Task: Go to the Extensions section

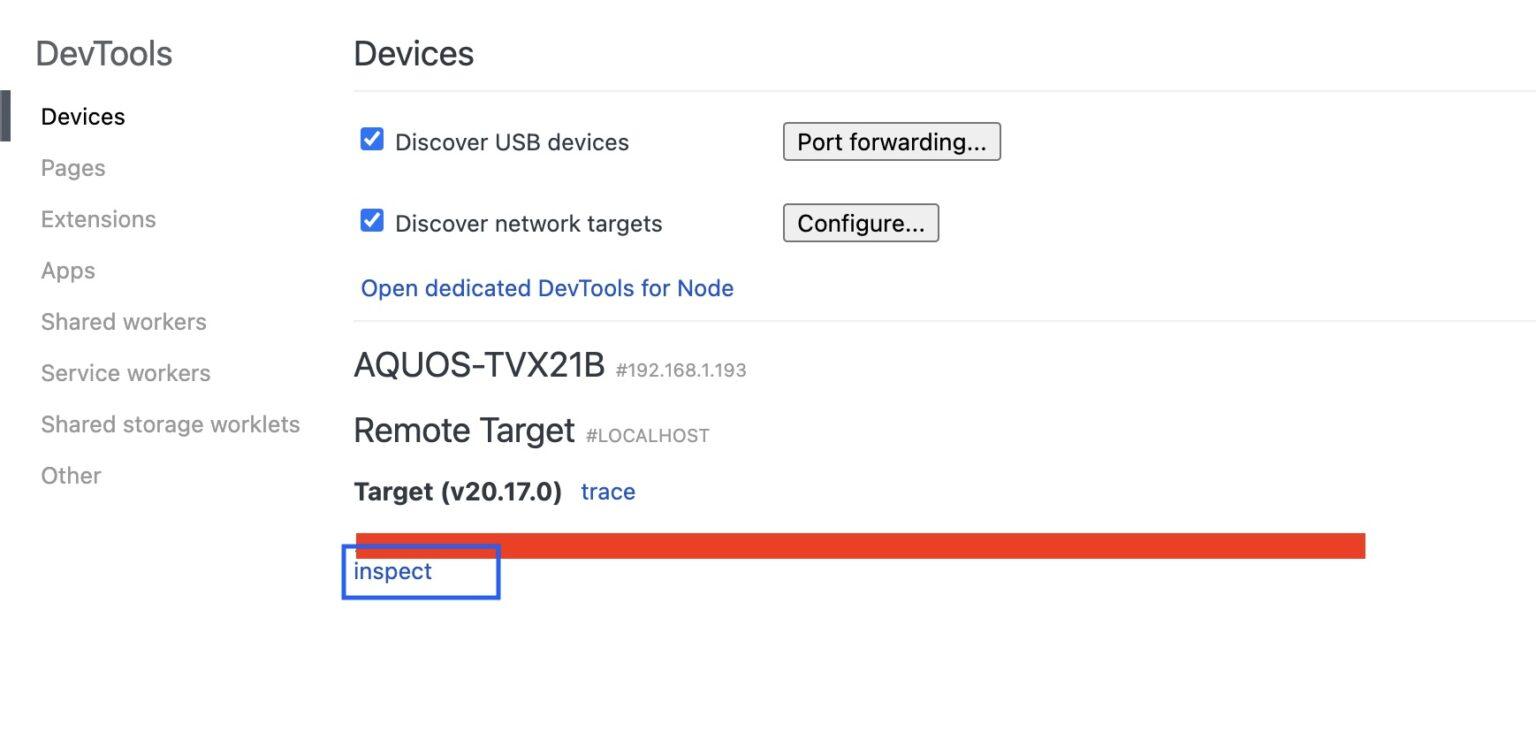Action: 98,219
